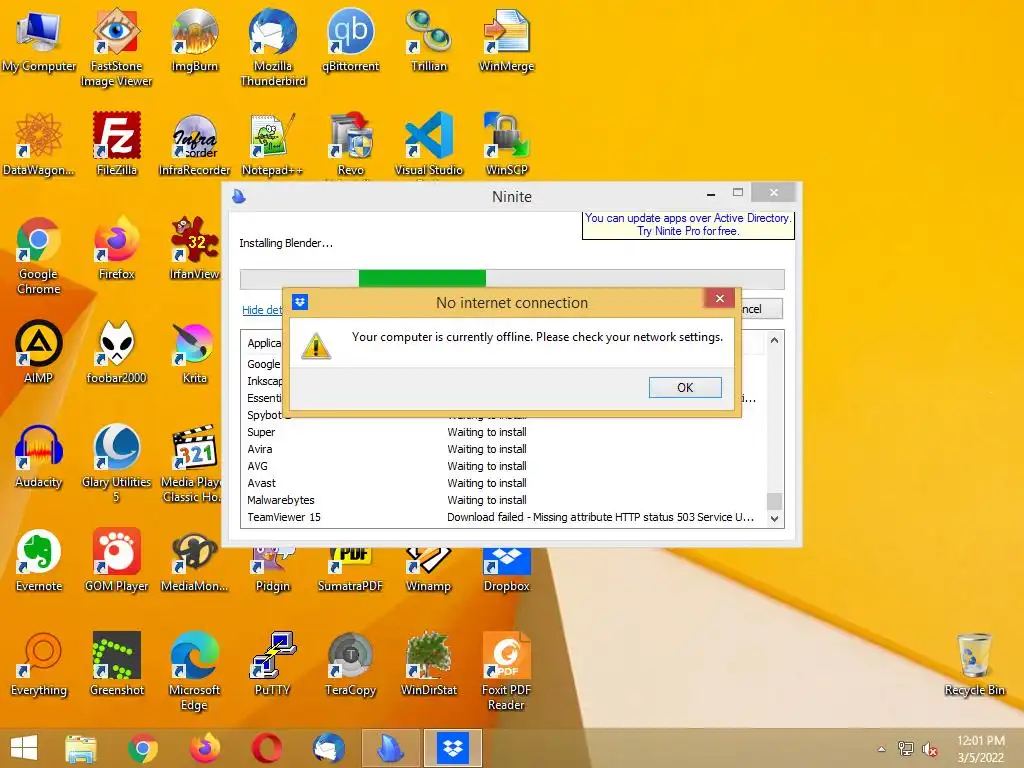Viewport: 1024px width, 768px height.
Task: Switch to Dropbox in the taskbar
Action: pos(453,748)
